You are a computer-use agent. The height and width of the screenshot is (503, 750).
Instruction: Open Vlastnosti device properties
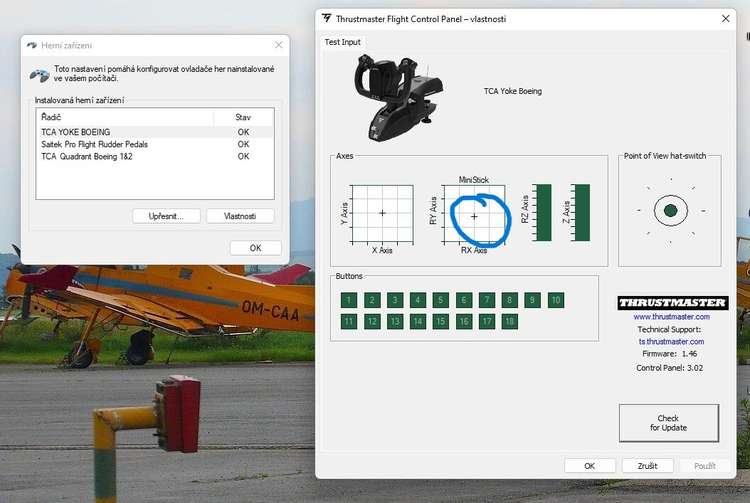point(240,216)
